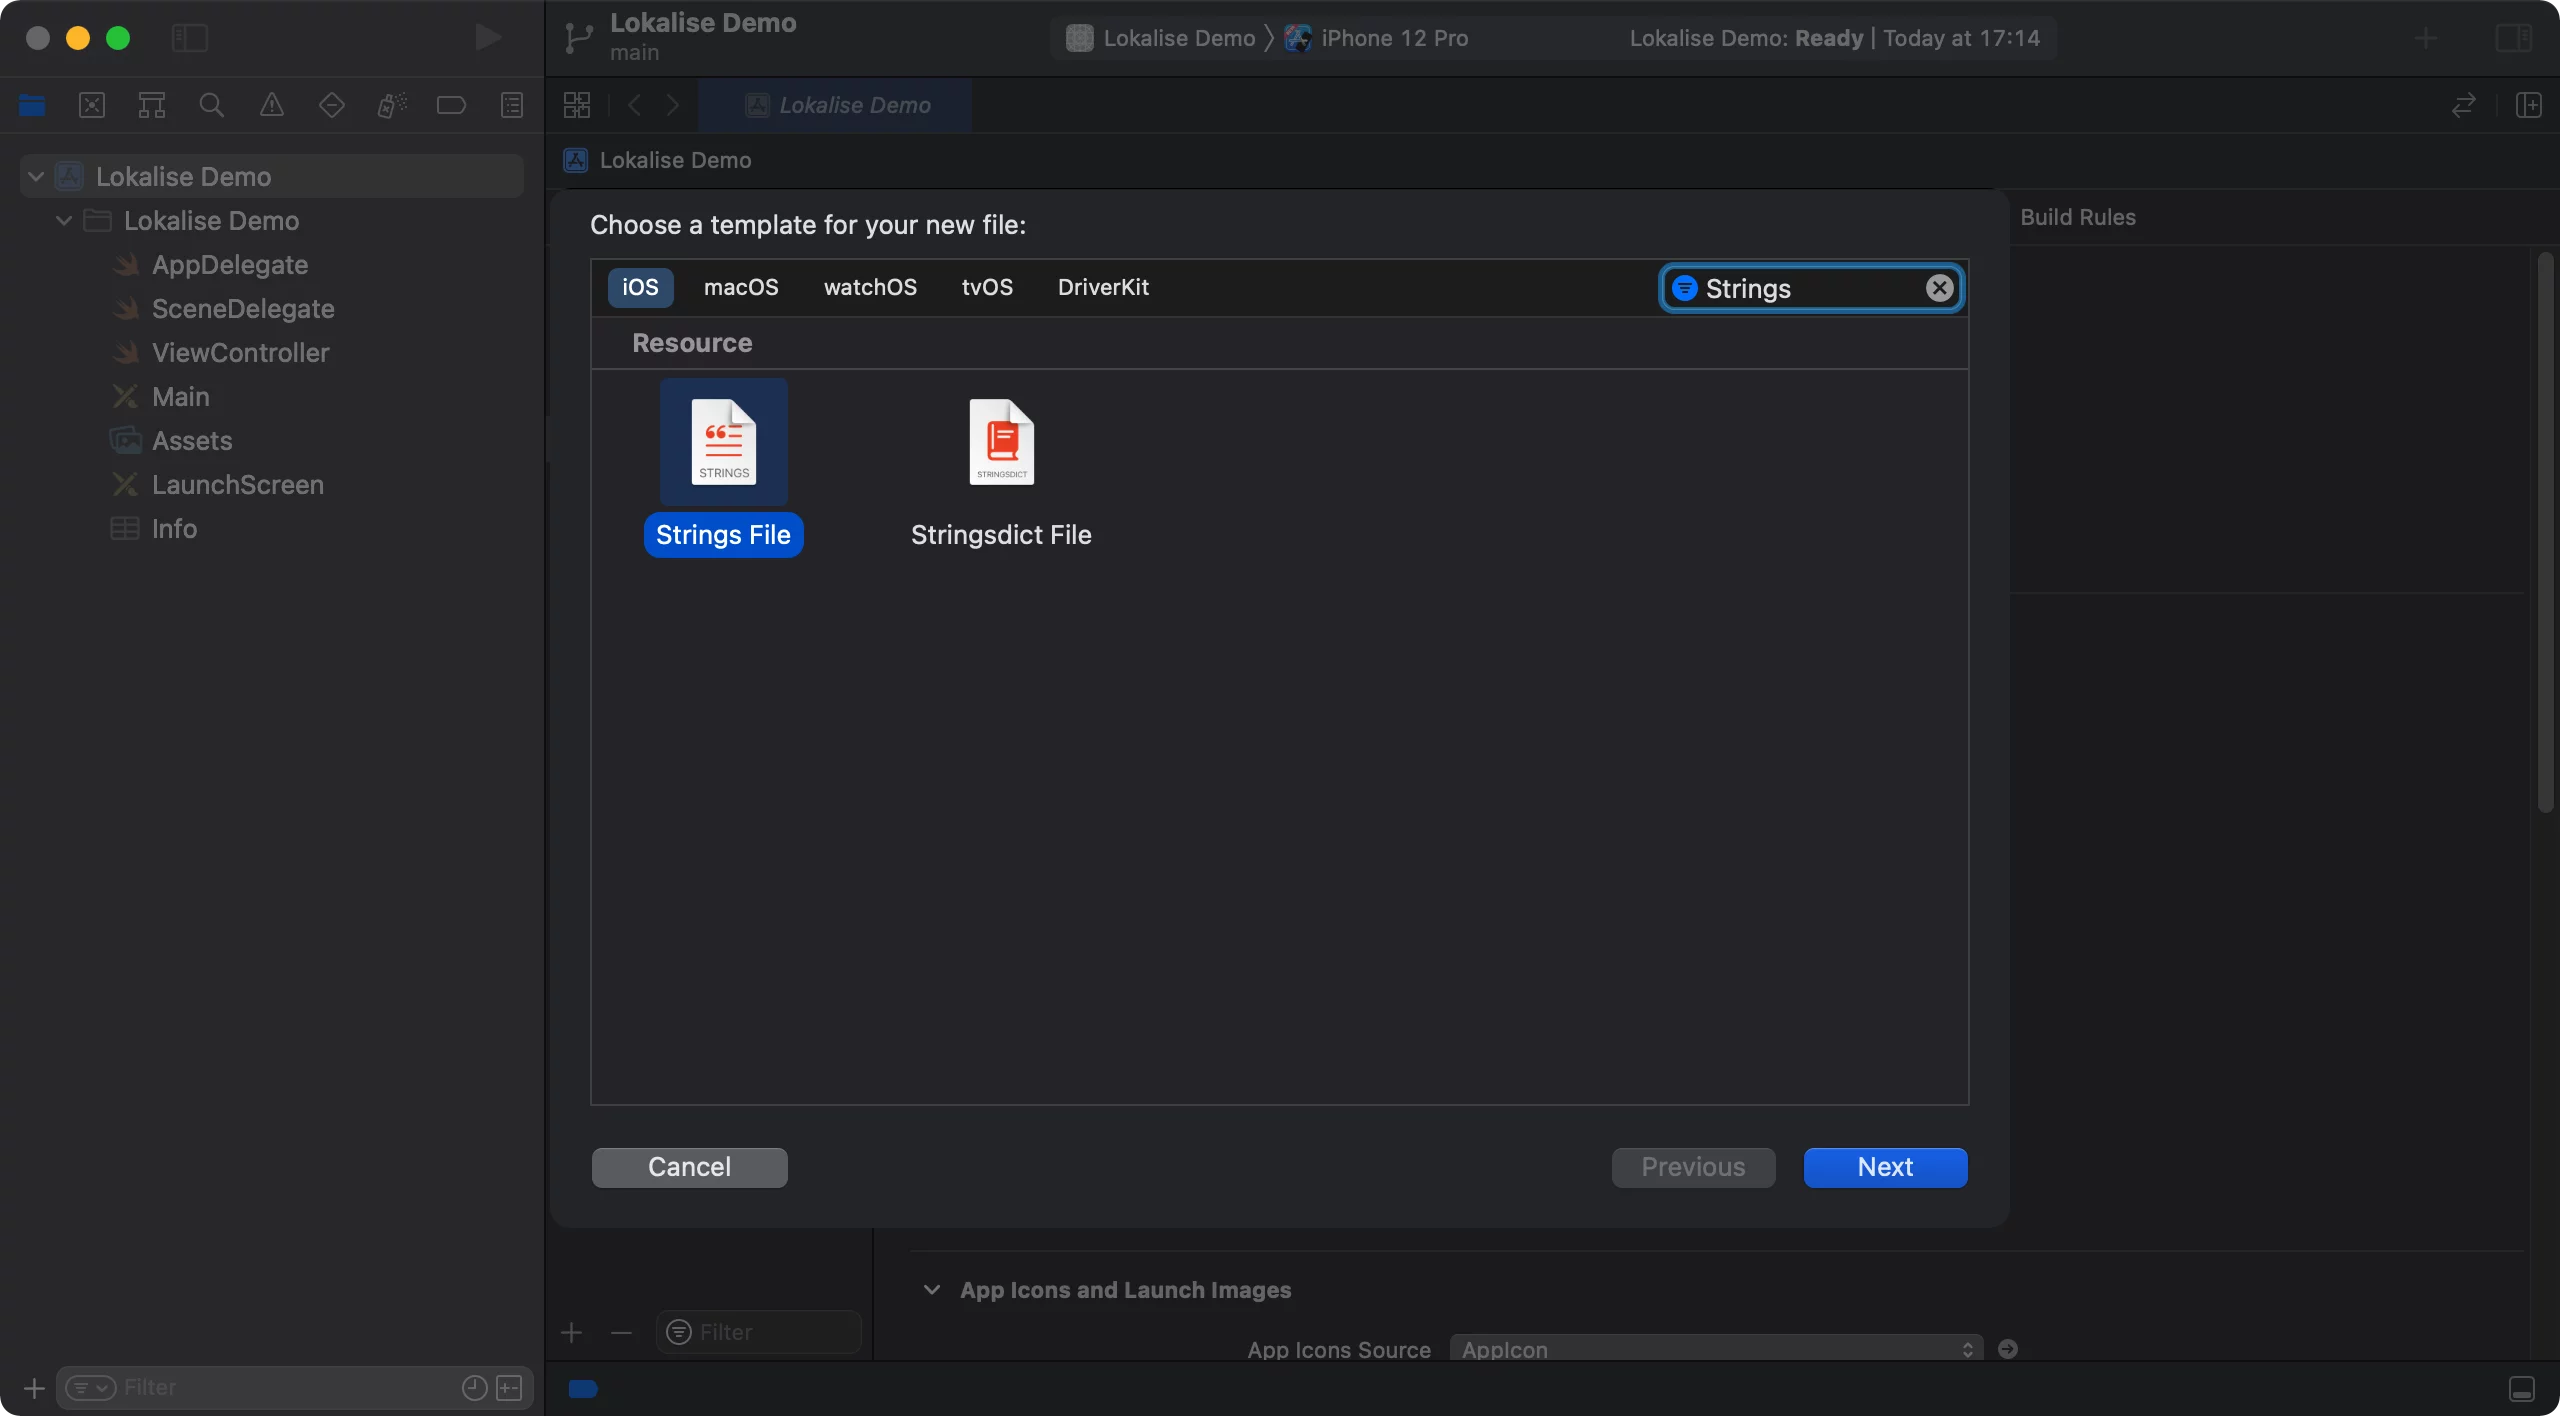Viewport: 2560px width, 1416px height.
Task: Expand the App Icons and Launch Images section
Action: coord(931,1290)
